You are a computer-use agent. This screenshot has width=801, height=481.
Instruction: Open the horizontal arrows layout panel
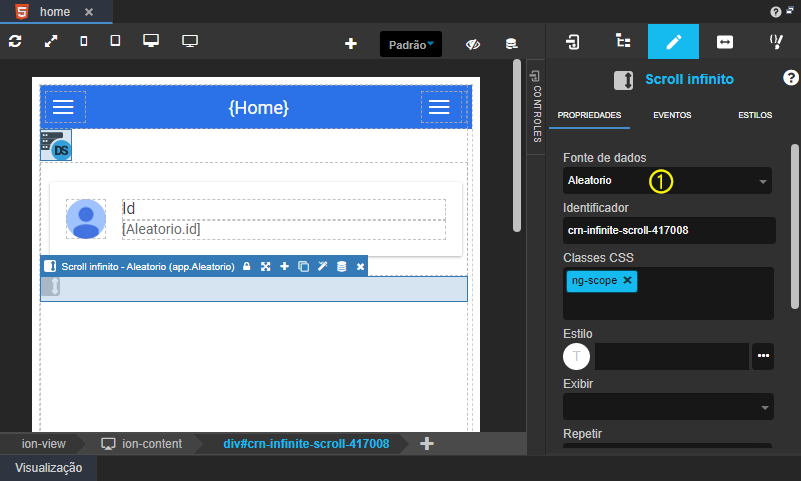pos(724,42)
